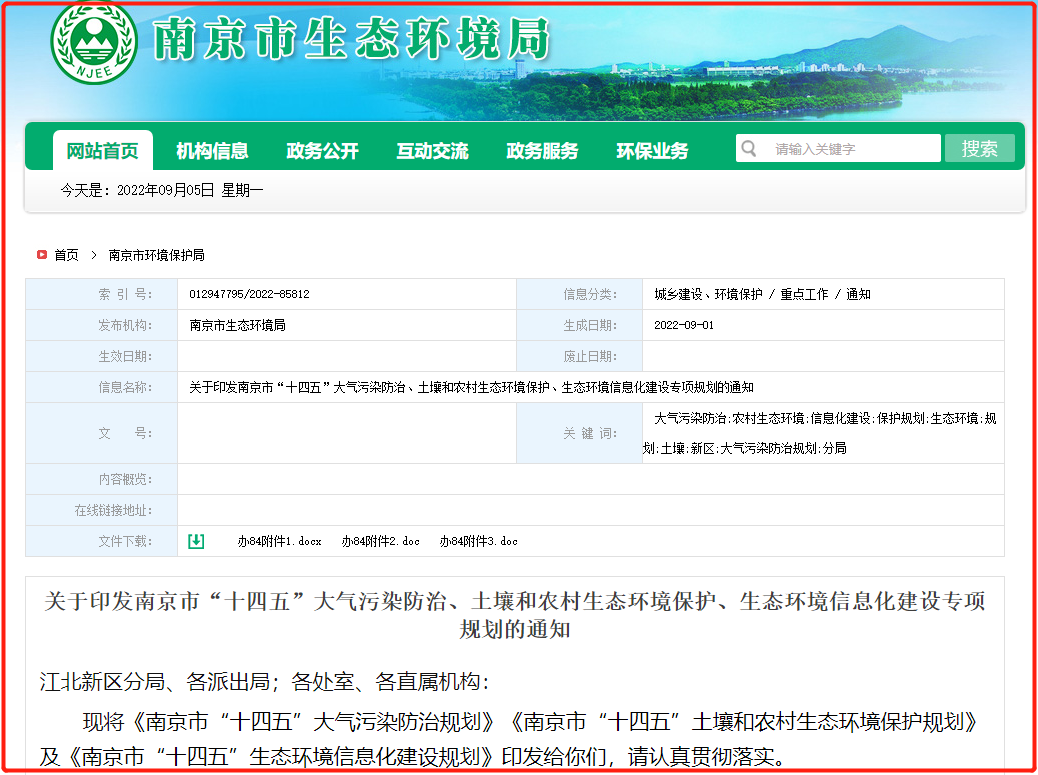The height and width of the screenshot is (775, 1038).
Task: Switch to the 政务服务 section
Action: 542,151
